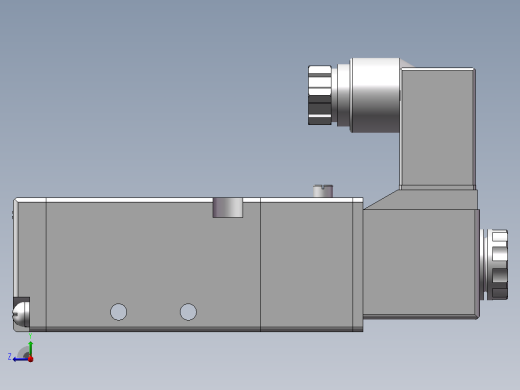Select the slotted screw on top of body

pyautogui.click(x=323, y=191)
